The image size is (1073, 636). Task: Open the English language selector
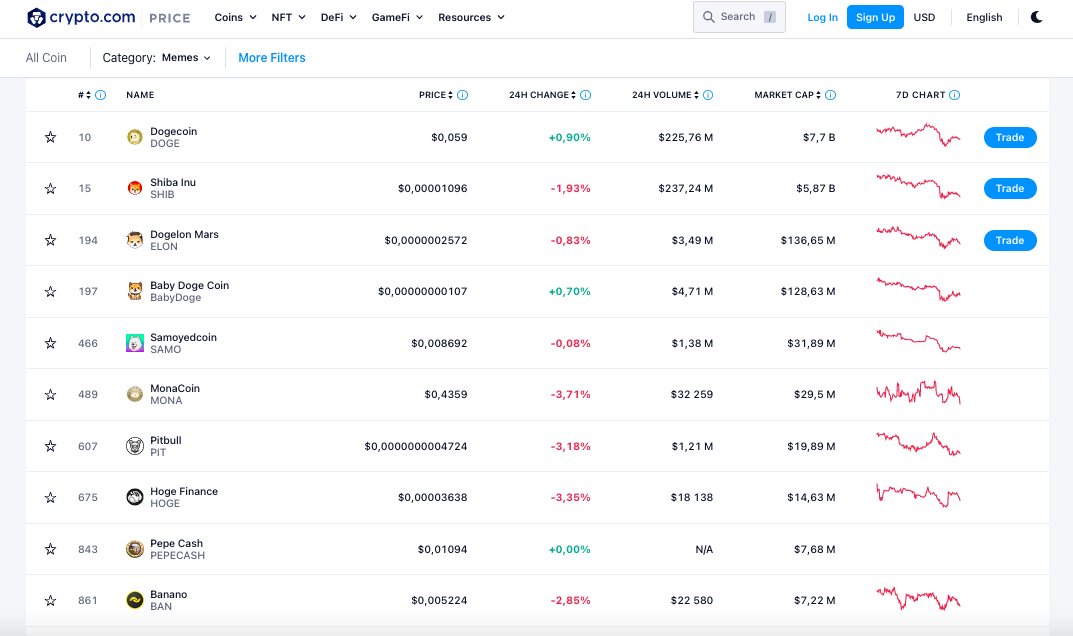point(984,17)
